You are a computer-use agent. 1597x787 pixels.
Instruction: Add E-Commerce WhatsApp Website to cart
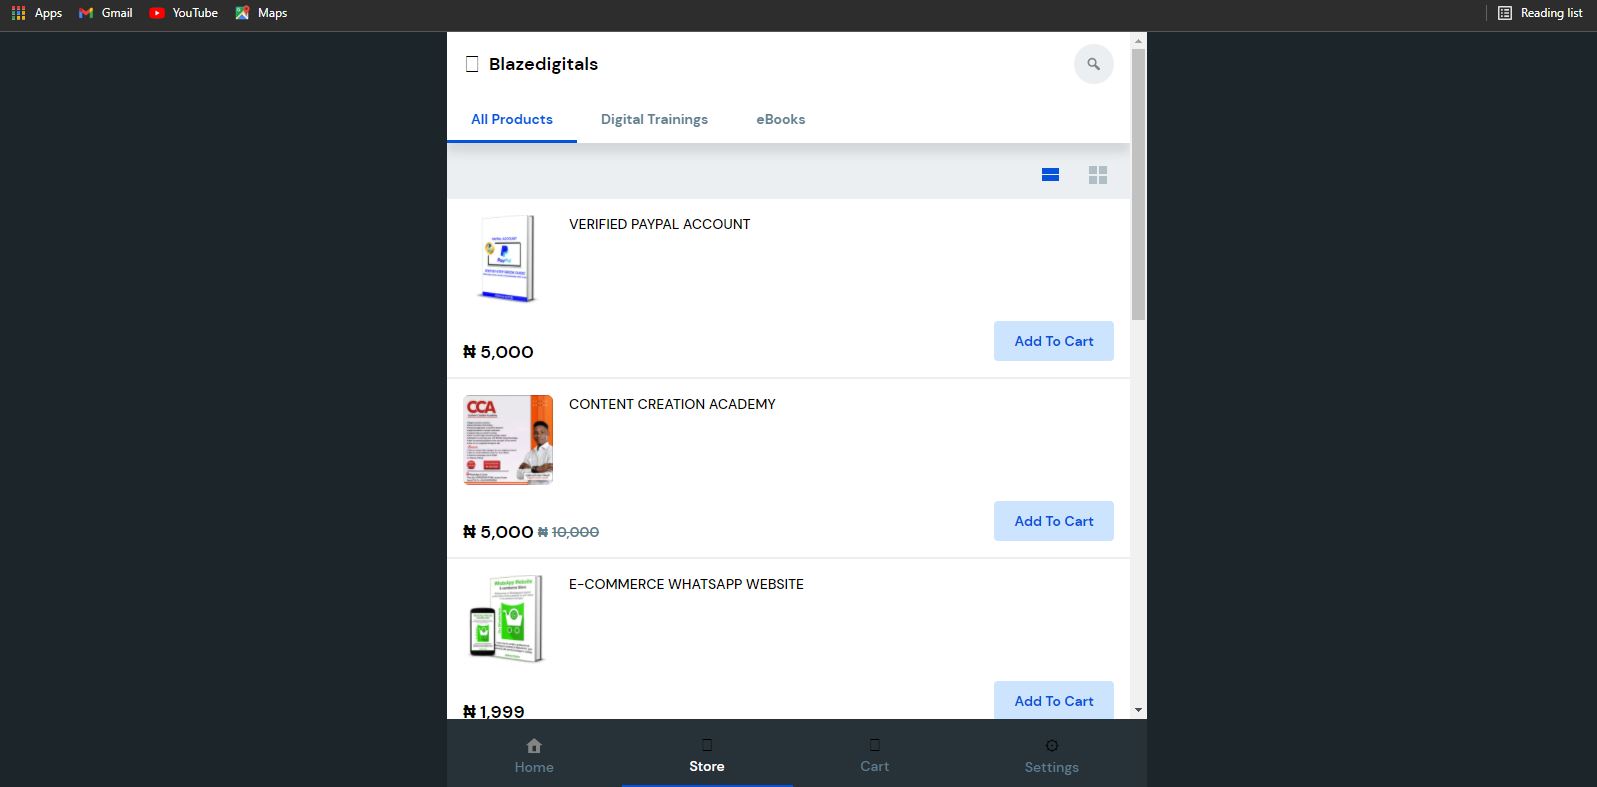tap(1054, 700)
